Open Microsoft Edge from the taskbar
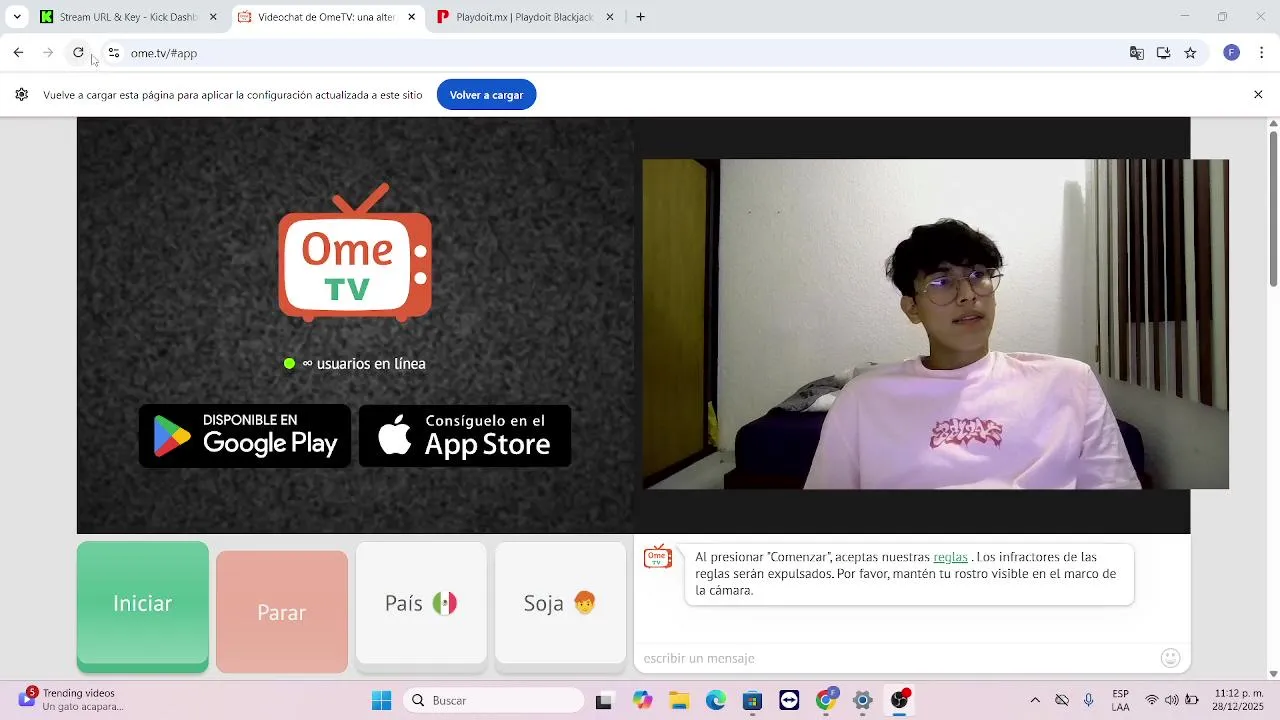 coord(716,701)
